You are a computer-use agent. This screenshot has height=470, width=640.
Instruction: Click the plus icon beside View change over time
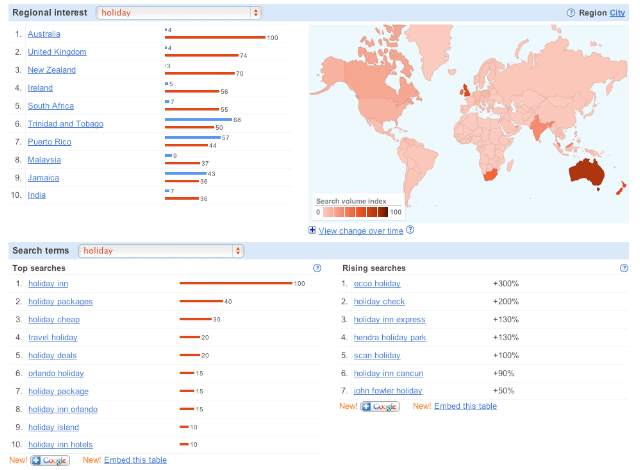coord(312,230)
